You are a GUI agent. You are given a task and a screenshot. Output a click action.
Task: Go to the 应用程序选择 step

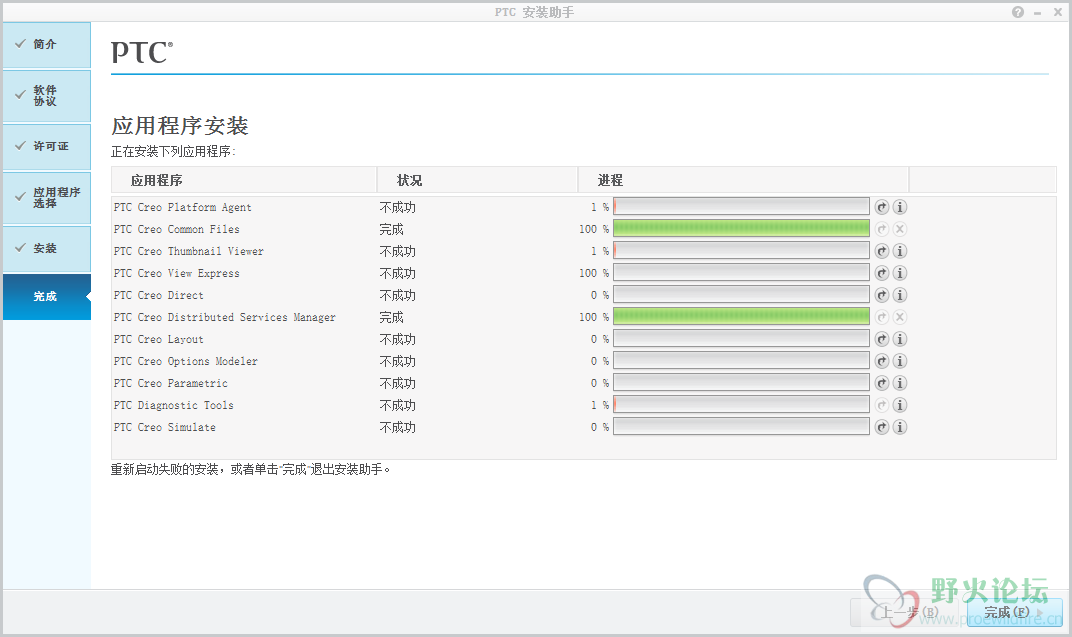(x=46, y=198)
